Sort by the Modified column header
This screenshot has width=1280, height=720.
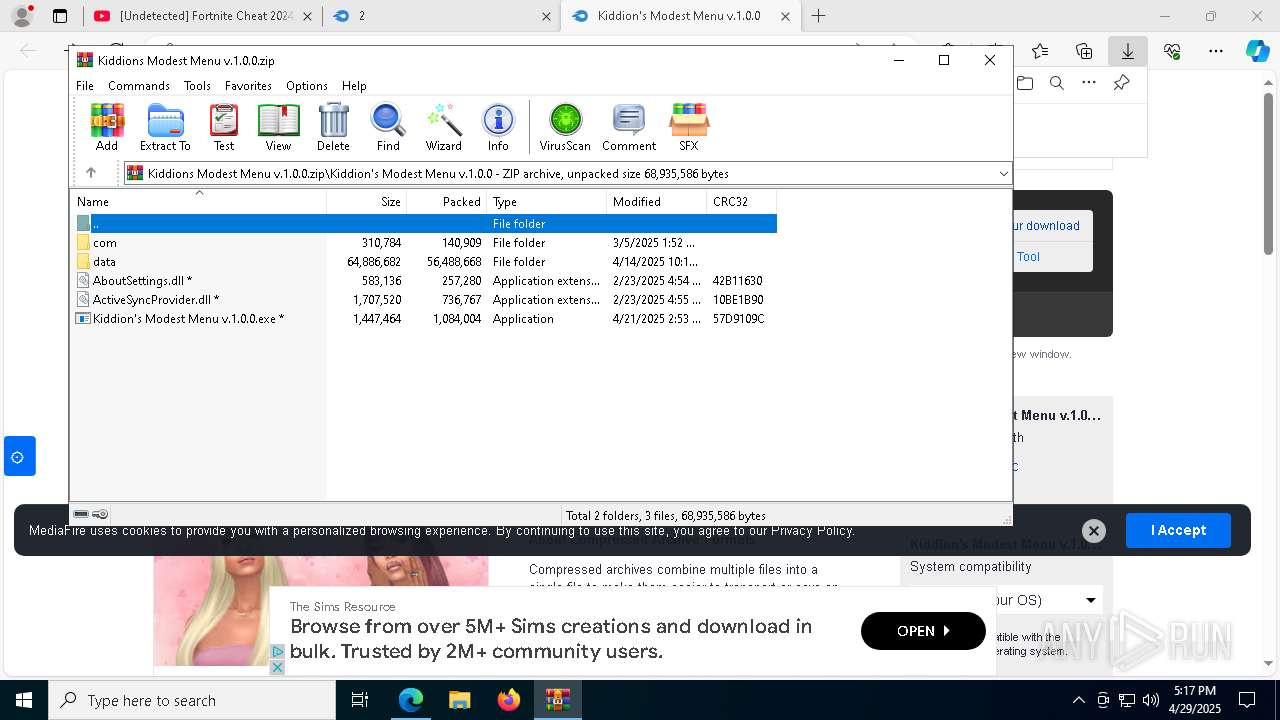point(657,202)
